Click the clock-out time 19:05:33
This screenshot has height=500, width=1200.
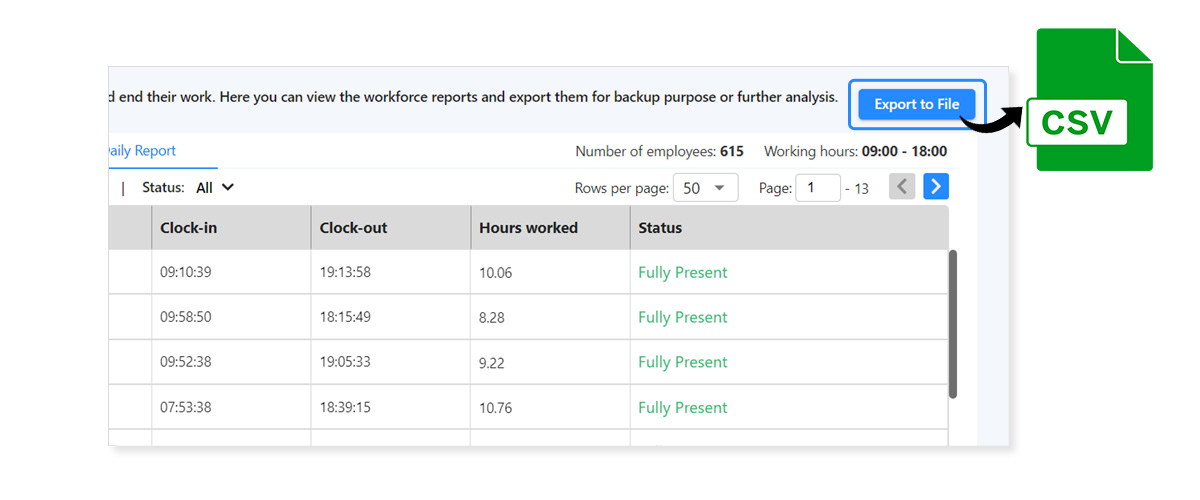click(345, 362)
